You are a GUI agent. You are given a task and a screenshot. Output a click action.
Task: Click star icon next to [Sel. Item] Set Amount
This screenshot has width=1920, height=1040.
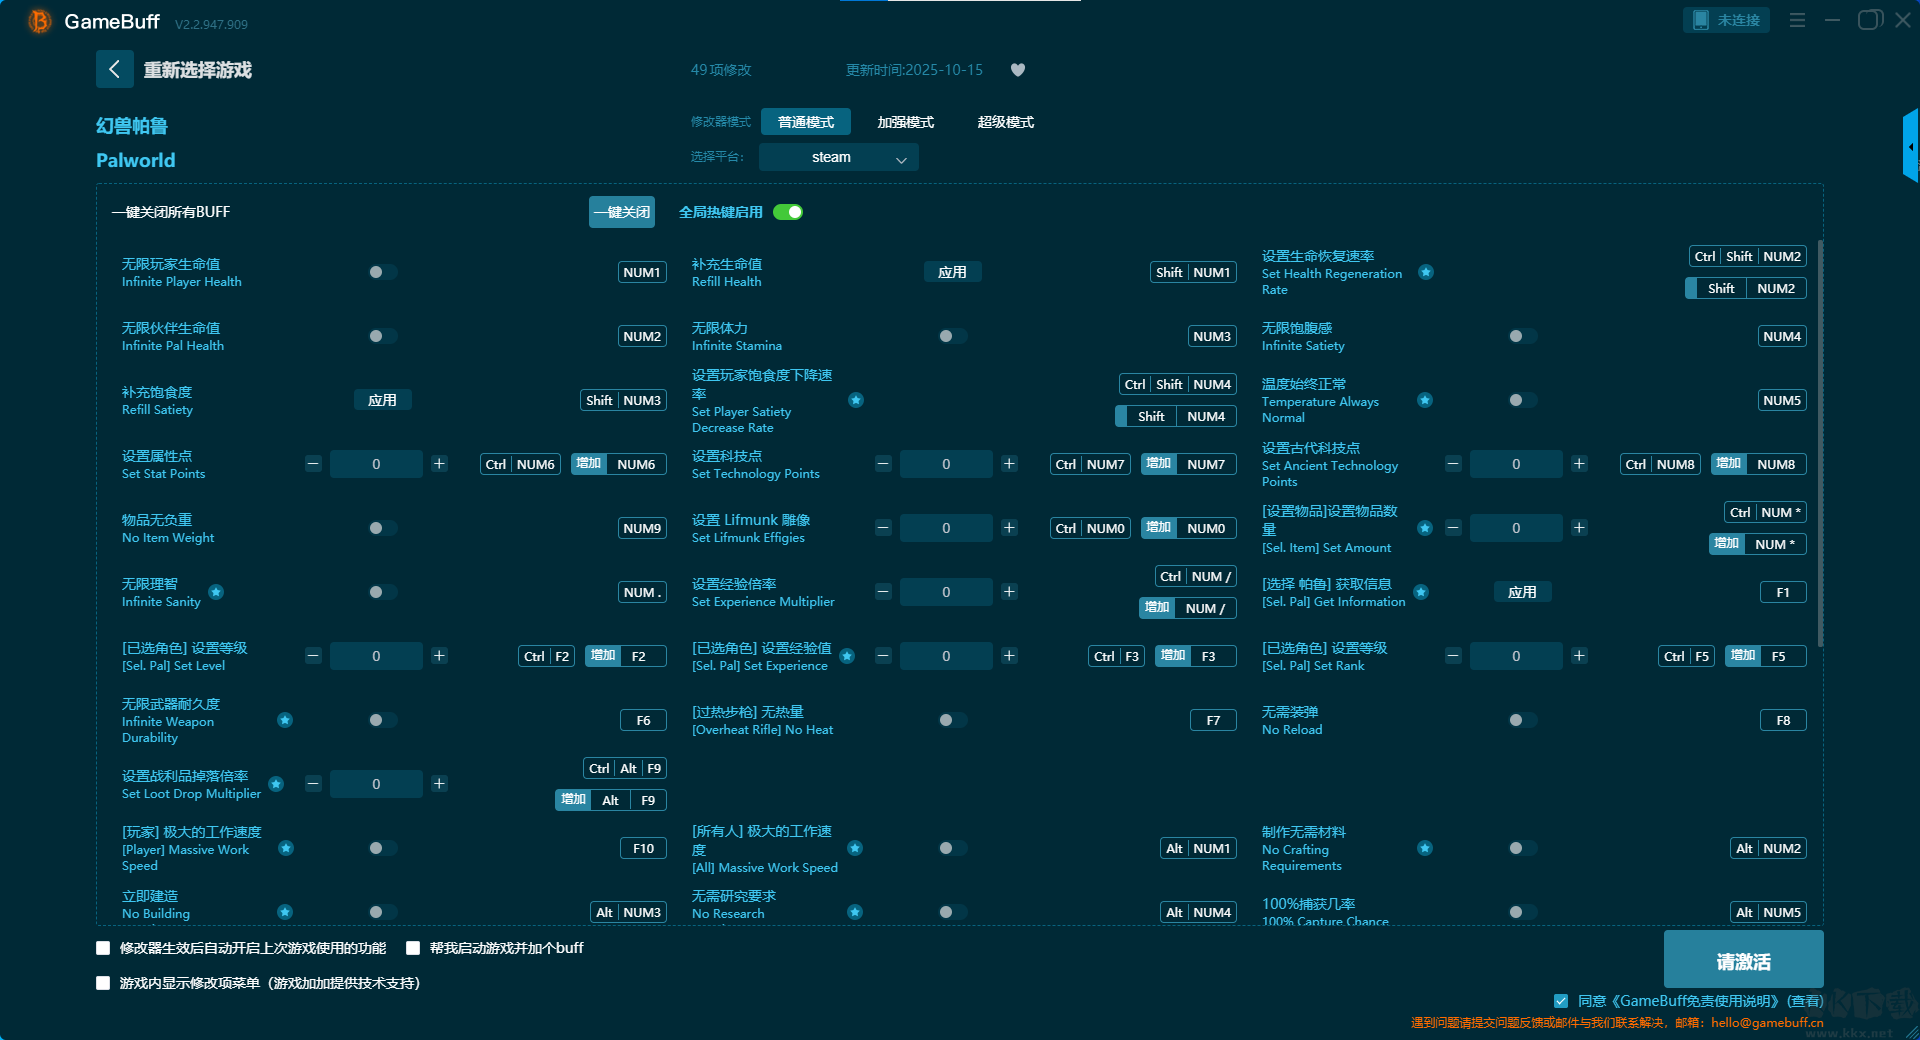coord(1425,528)
